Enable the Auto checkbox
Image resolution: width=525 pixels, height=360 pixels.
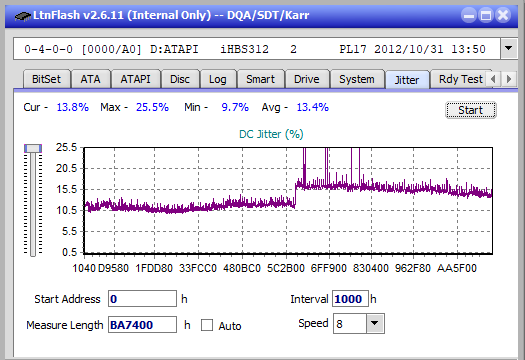[x=207, y=325]
